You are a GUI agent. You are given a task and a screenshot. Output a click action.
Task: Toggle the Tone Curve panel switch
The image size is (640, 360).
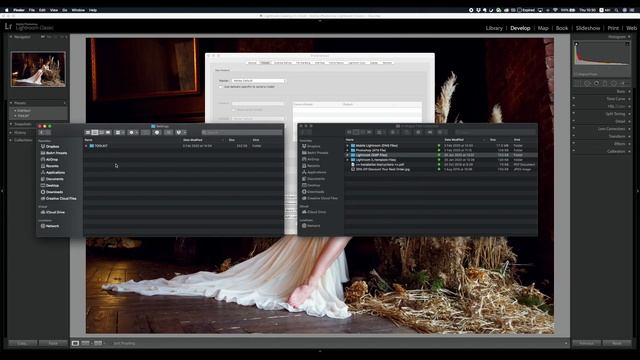click(574, 99)
